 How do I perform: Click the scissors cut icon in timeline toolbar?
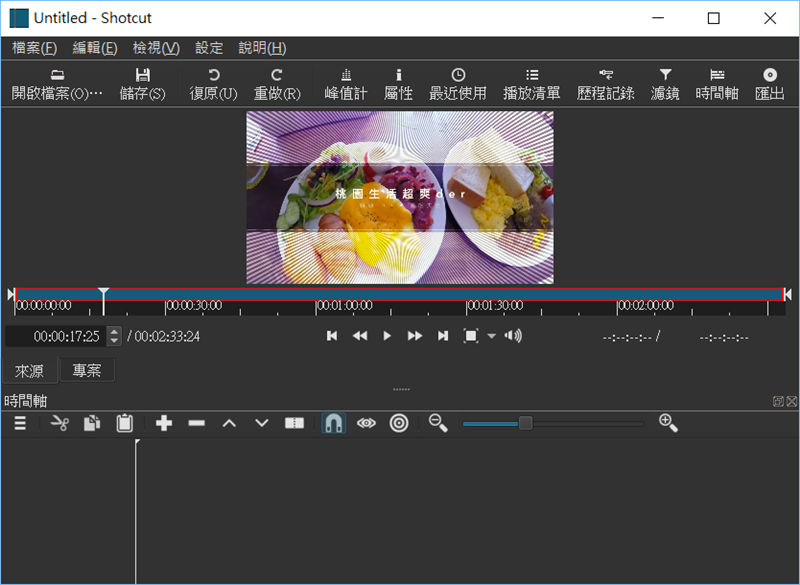point(59,423)
